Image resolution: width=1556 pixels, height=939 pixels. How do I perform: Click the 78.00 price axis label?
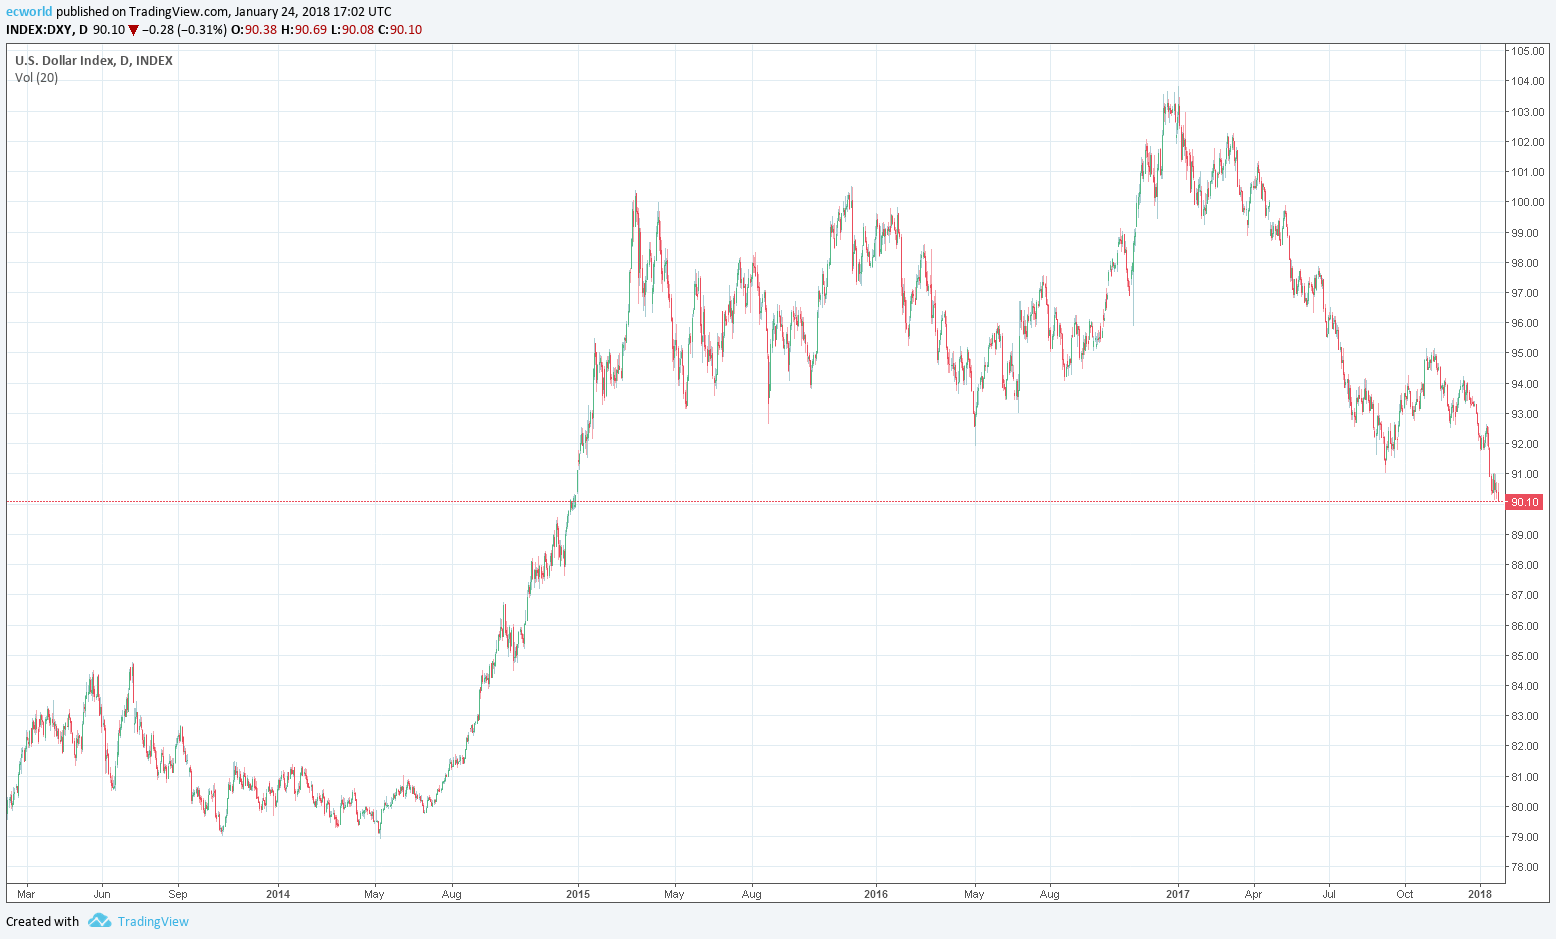pyautogui.click(x=1525, y=867)
